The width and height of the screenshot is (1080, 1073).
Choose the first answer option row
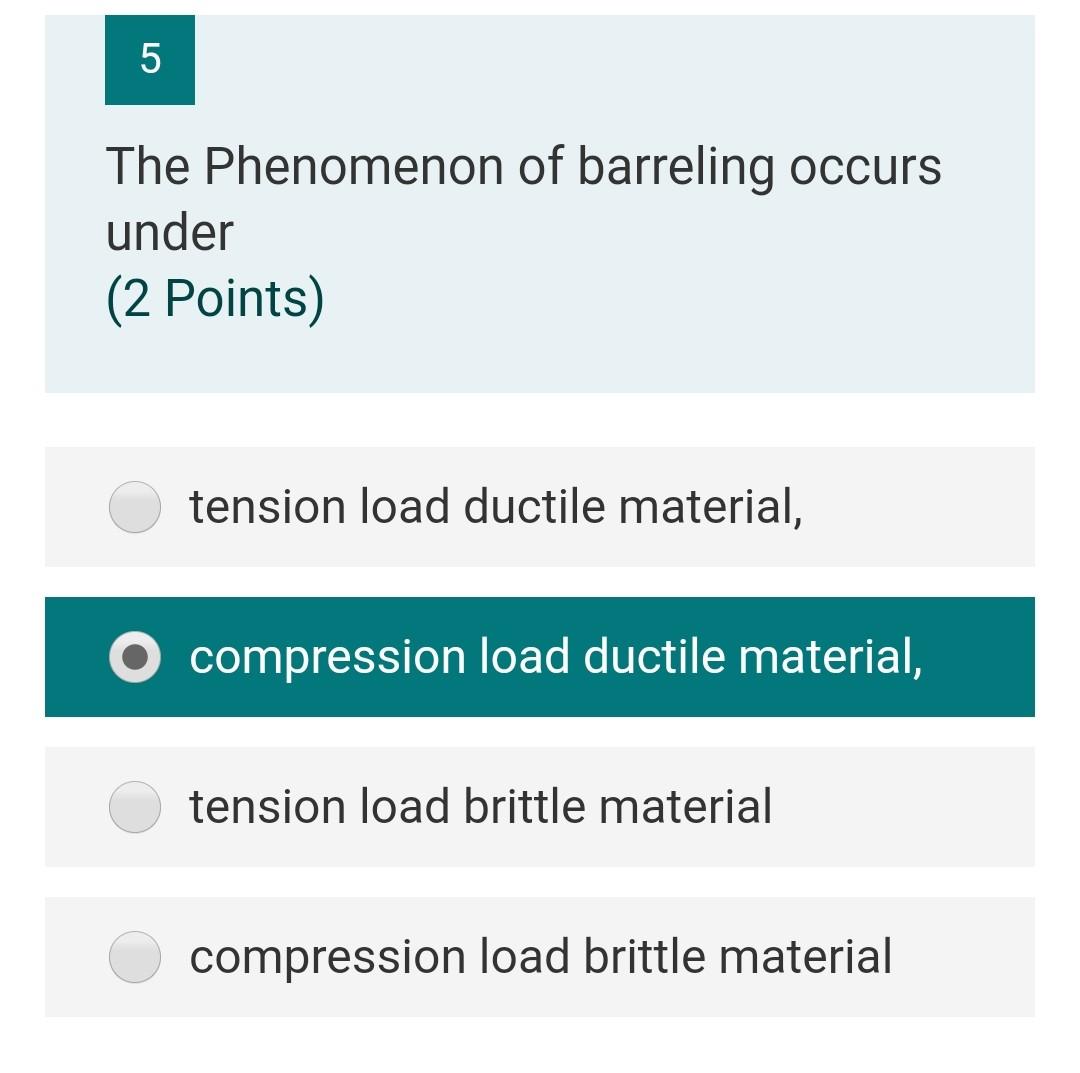(540, 507)
